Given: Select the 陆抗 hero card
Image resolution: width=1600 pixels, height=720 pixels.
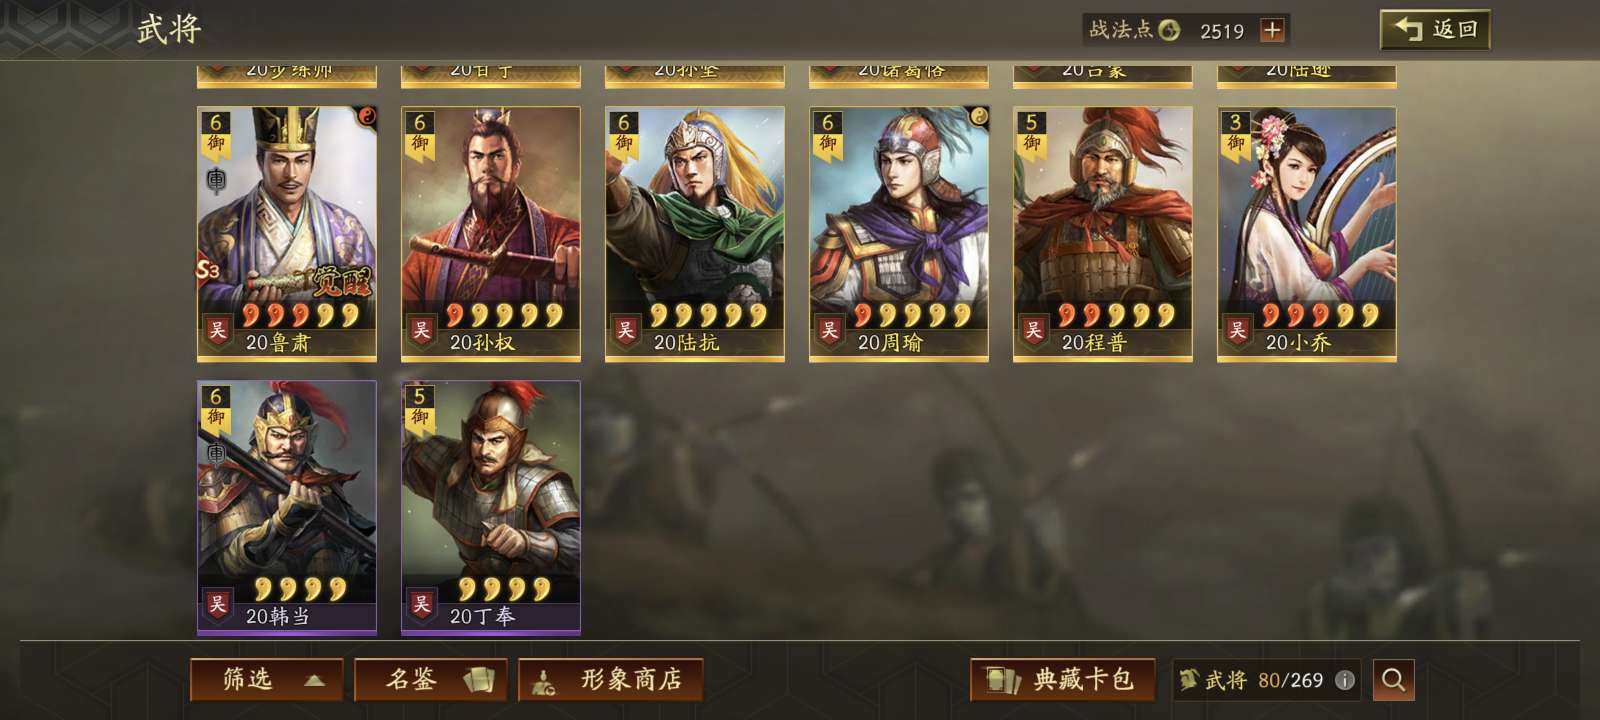Looking at the screenshot, I should [695, 233].
